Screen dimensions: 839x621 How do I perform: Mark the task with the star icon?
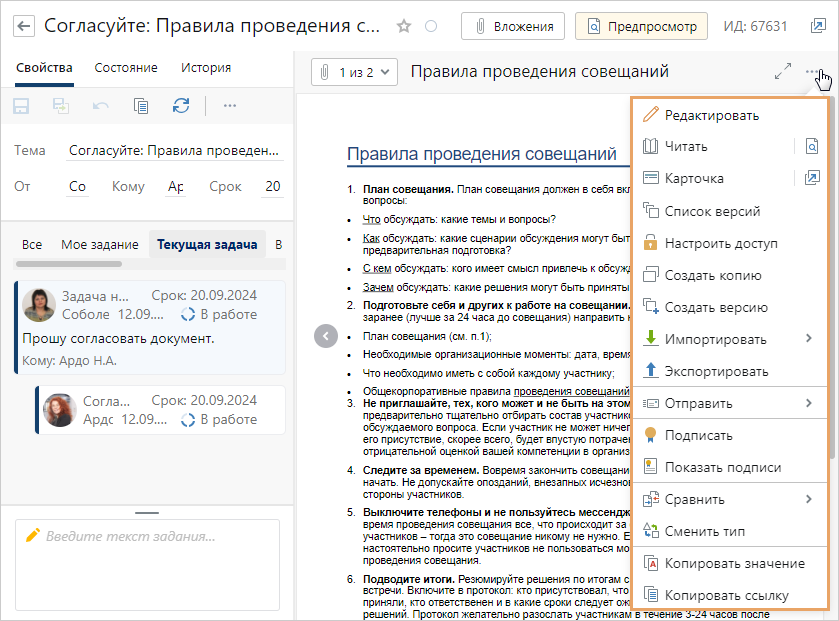[x=404, y=26]
